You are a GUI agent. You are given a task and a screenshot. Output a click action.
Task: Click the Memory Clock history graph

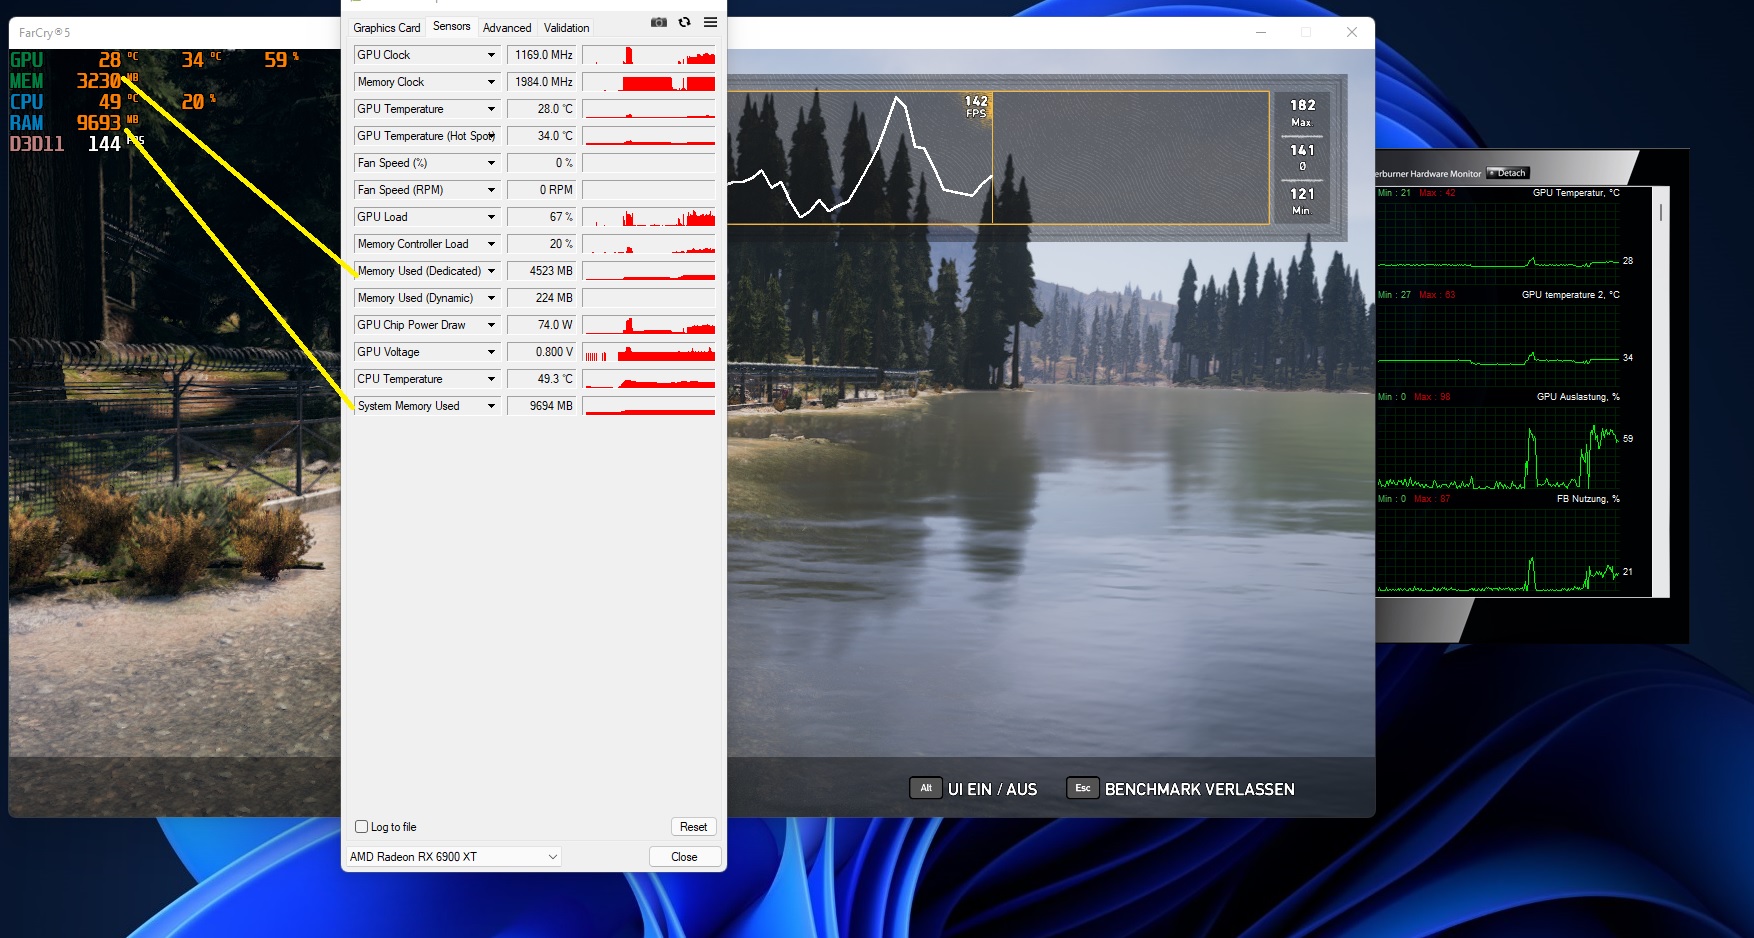649,82
